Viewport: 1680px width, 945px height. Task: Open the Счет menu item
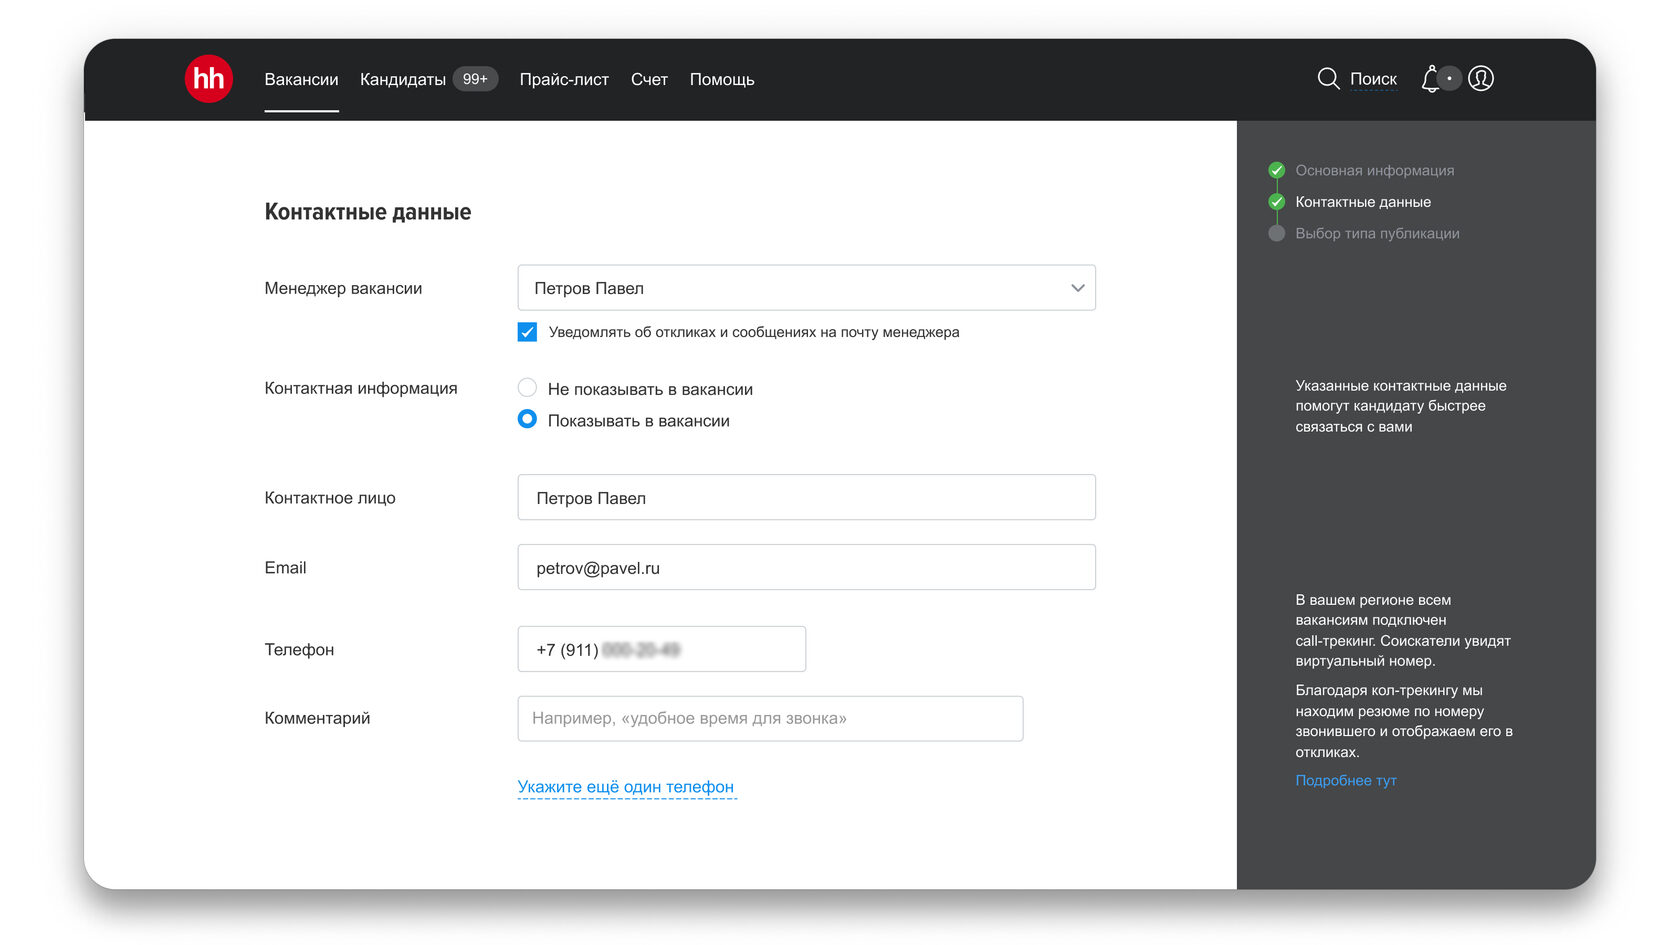pos(649,79)
